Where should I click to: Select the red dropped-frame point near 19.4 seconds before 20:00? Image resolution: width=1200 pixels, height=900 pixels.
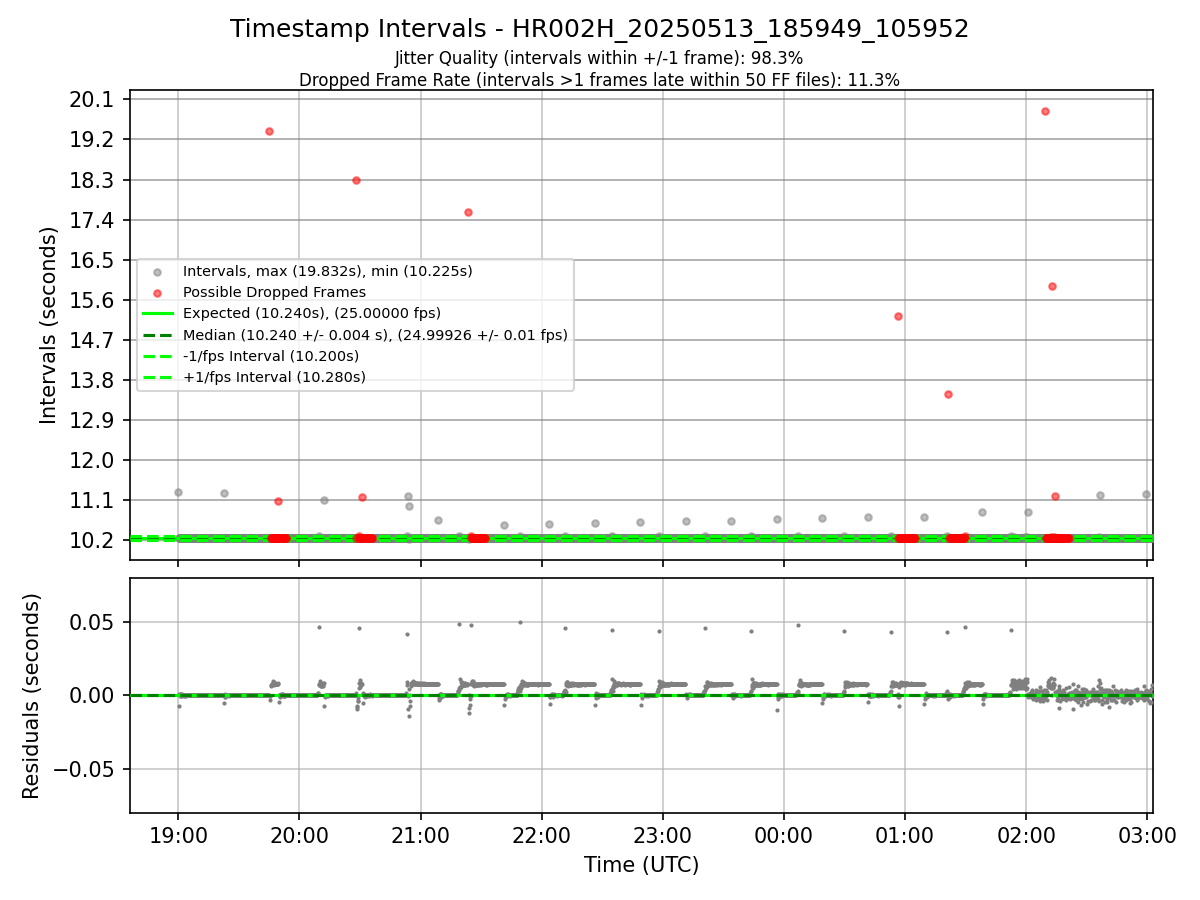(269, 131)
